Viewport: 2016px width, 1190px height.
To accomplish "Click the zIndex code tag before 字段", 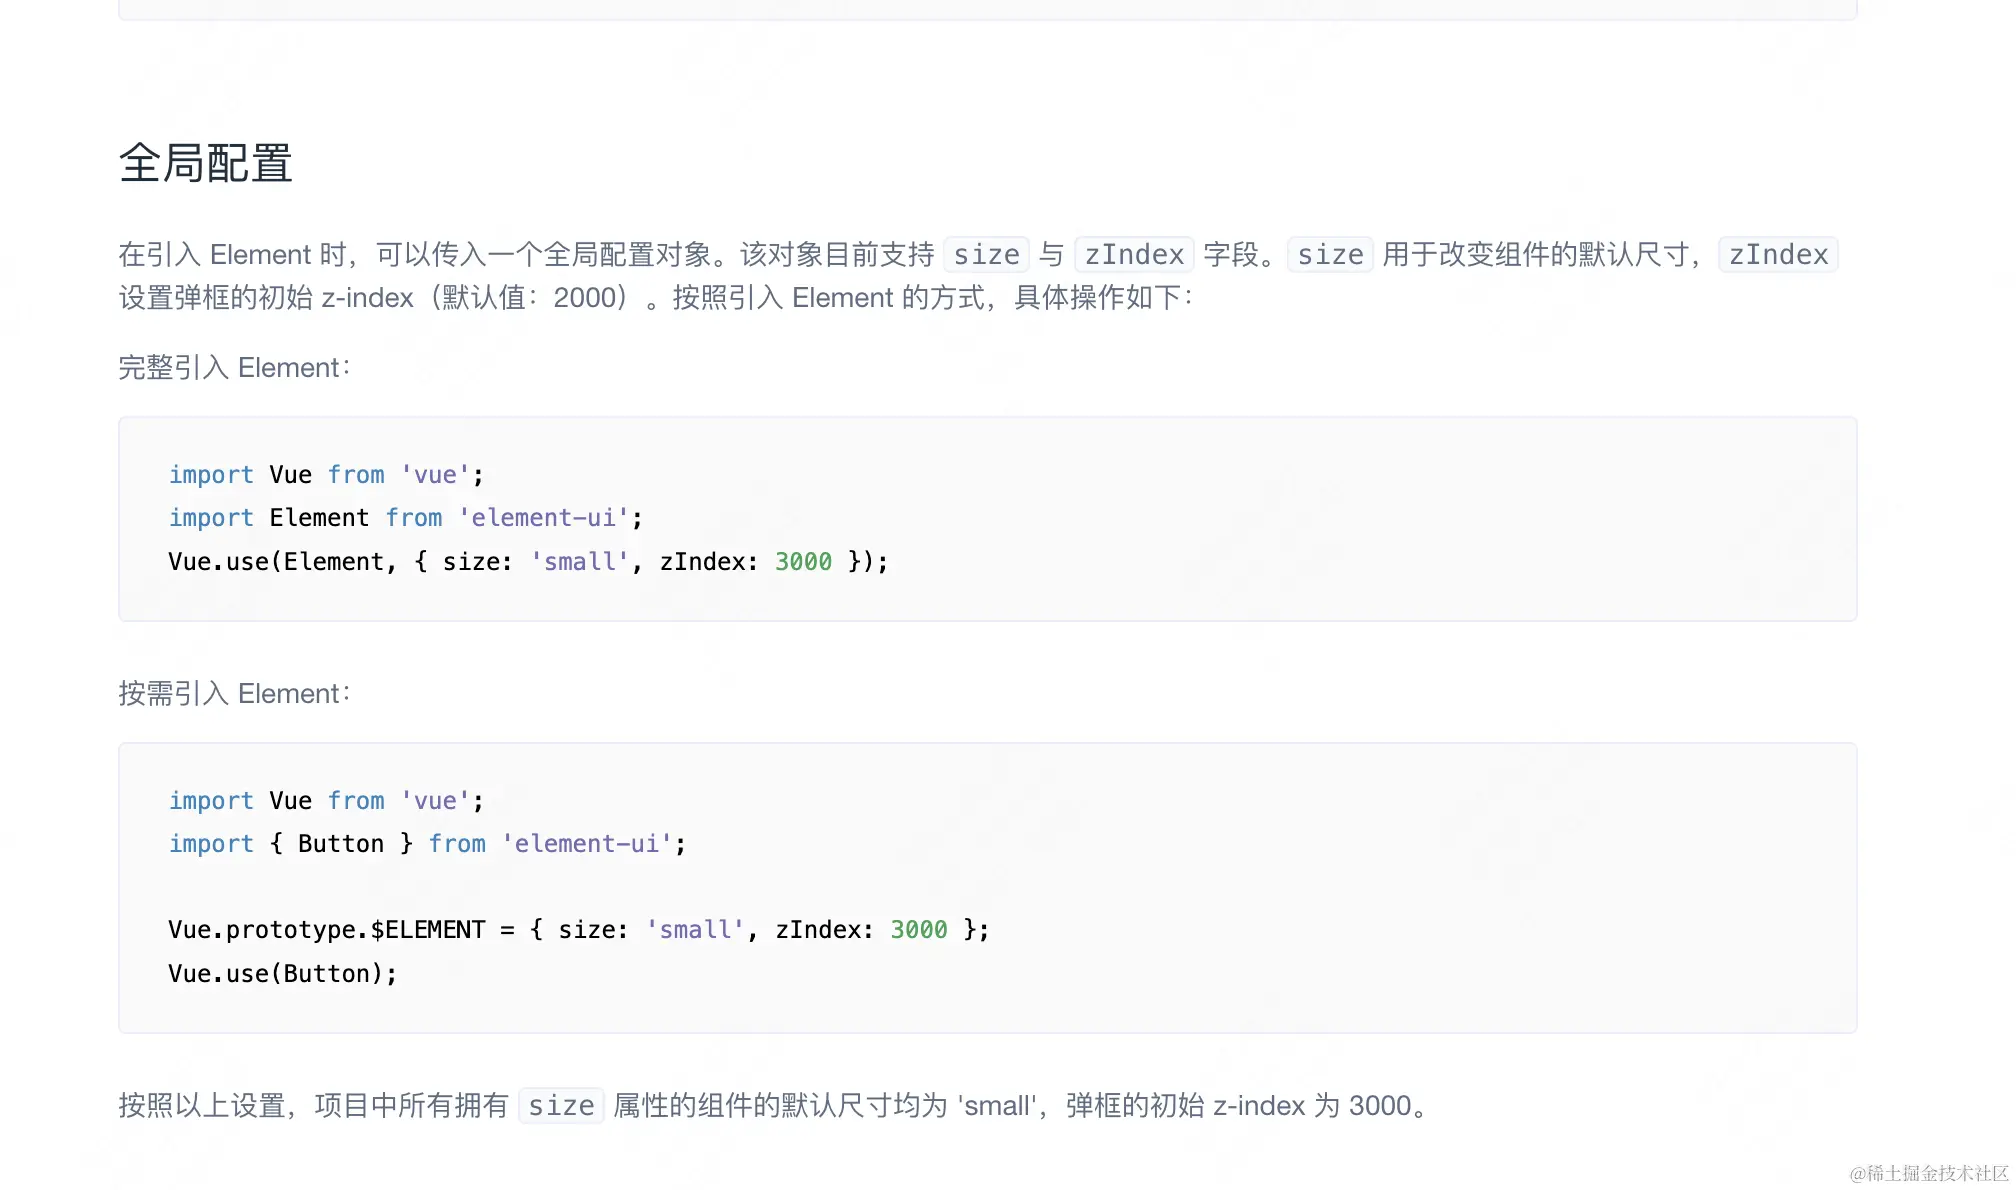I will click(x=1134, y=255).
